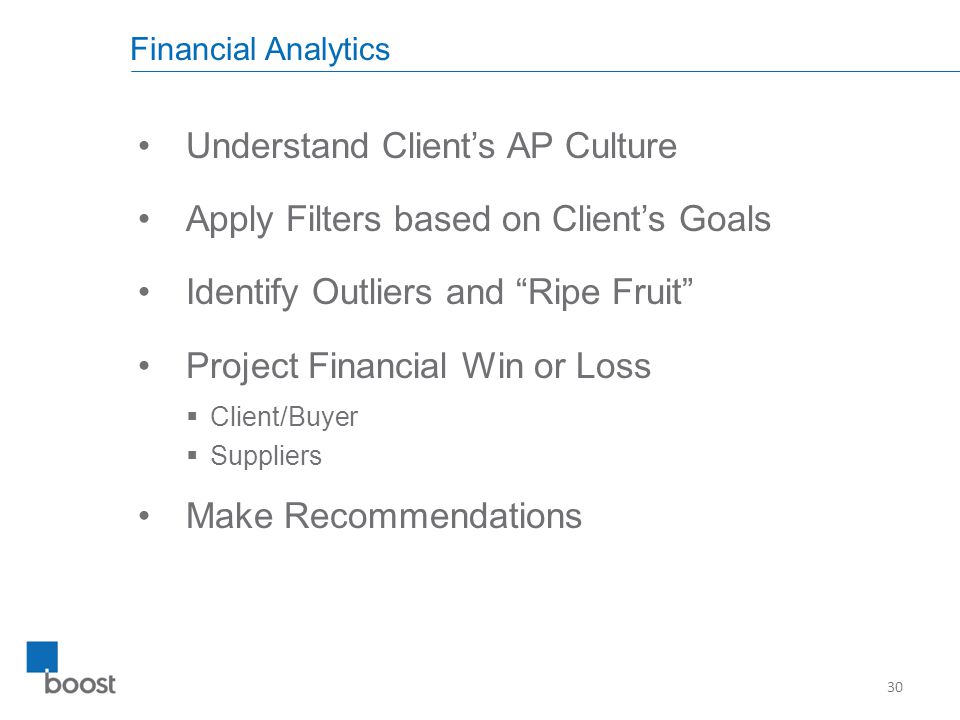The height and width of the screenshot is (720, 960).
Task: Click the bullet dot before Understand Client's
Action: click(x=144, y=146)
